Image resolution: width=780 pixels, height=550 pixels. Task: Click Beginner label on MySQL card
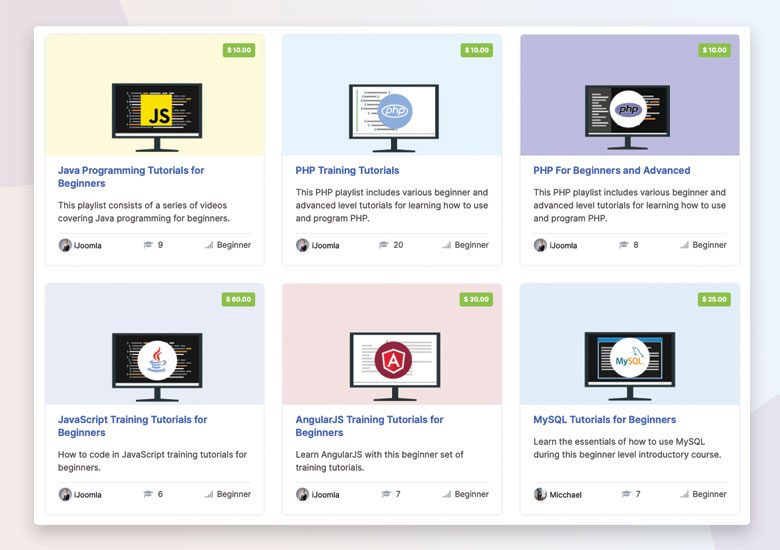[x=709, y=494]
